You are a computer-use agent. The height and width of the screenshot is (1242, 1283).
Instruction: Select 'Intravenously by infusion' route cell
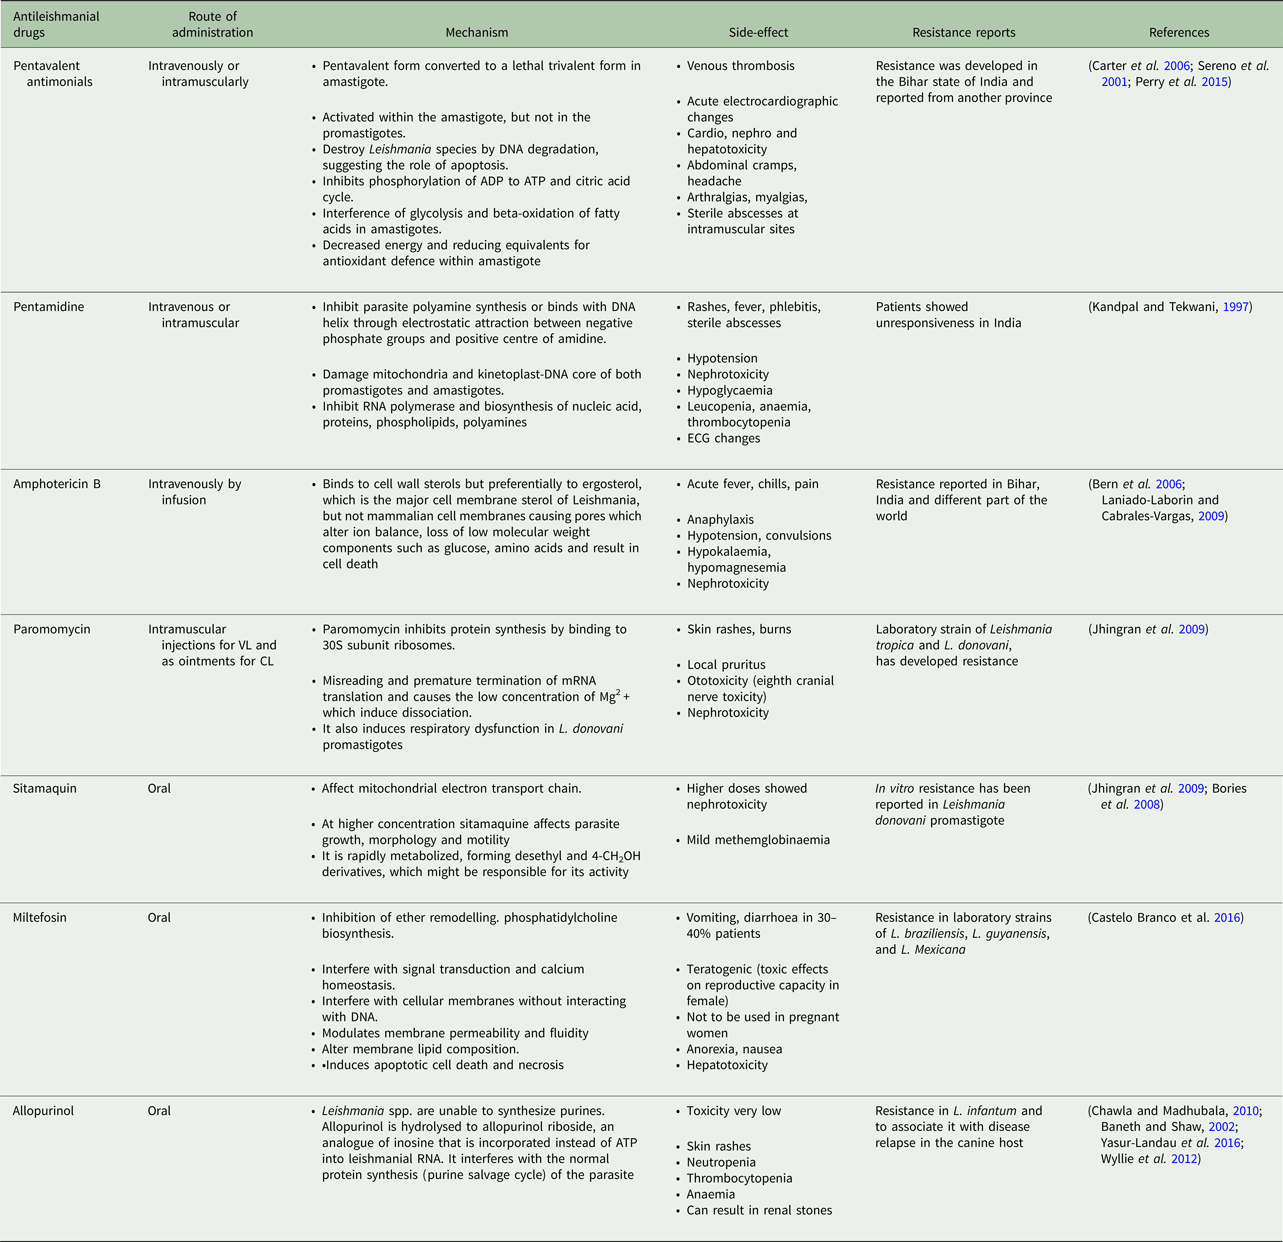pos(194,492)
